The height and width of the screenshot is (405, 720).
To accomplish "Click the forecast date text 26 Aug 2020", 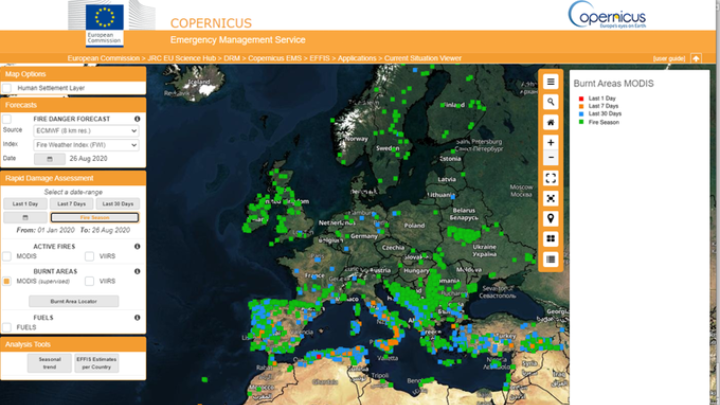I will click(88, 159).
